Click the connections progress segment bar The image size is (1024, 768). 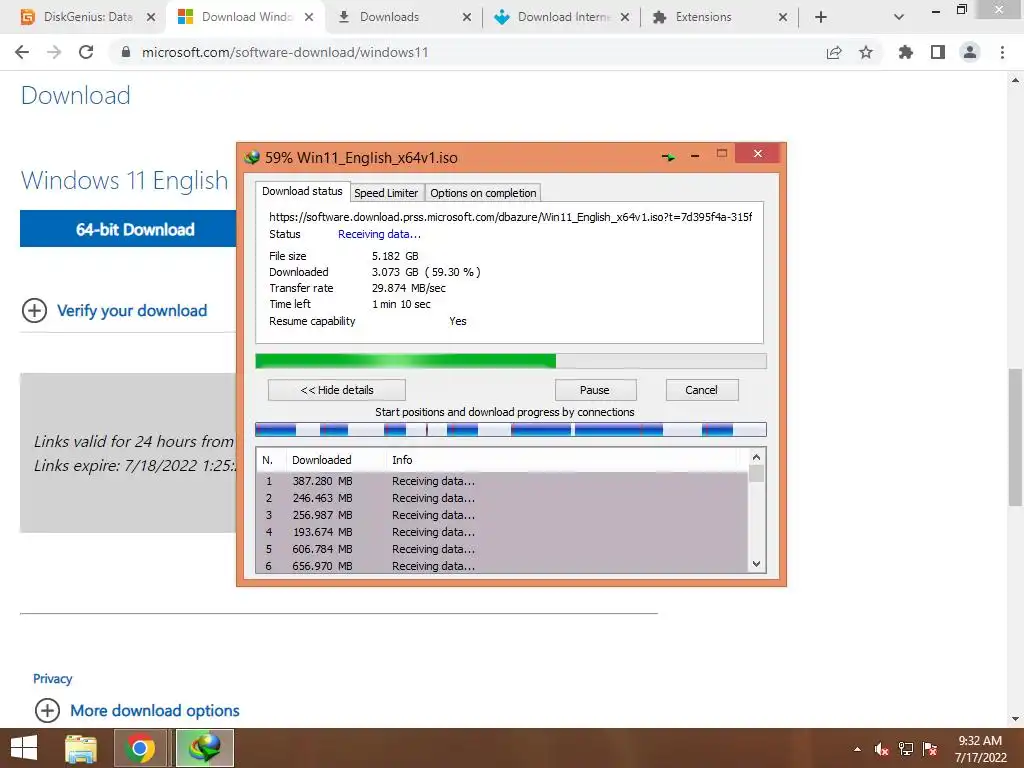[511, 429]
